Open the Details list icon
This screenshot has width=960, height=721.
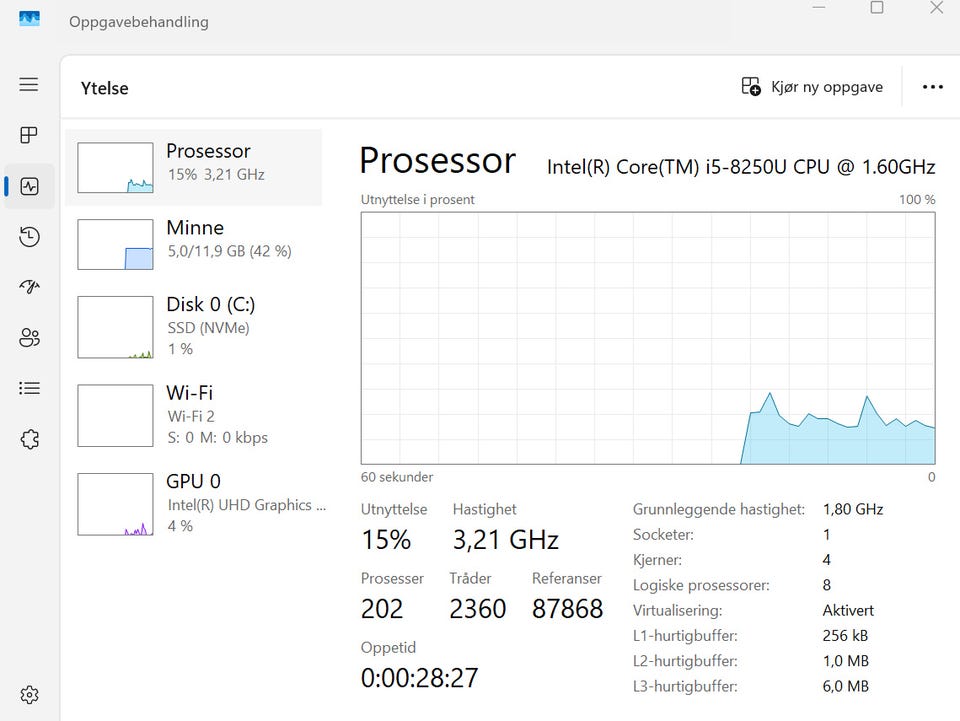(x=29, y=388)
